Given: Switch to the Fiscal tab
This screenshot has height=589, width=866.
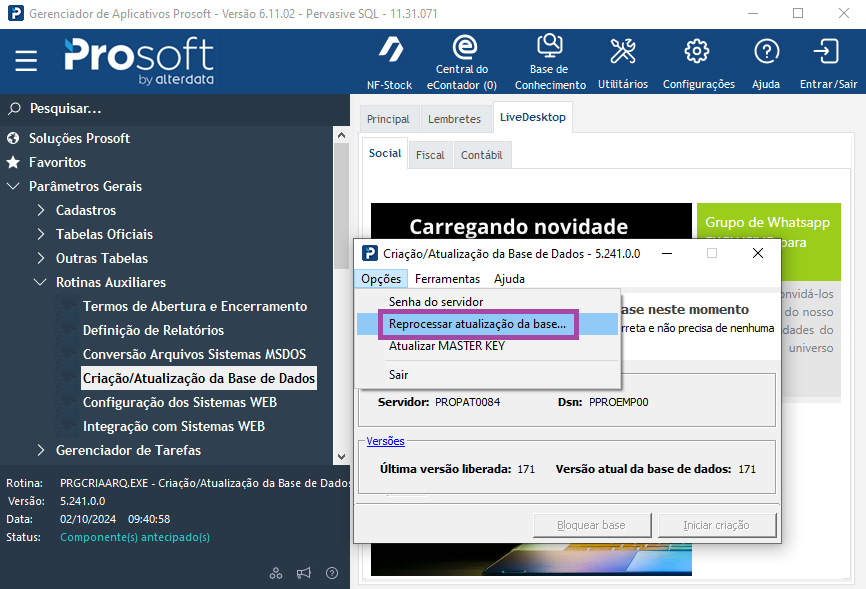Looking at the screenshot, I should pos(430,155).
